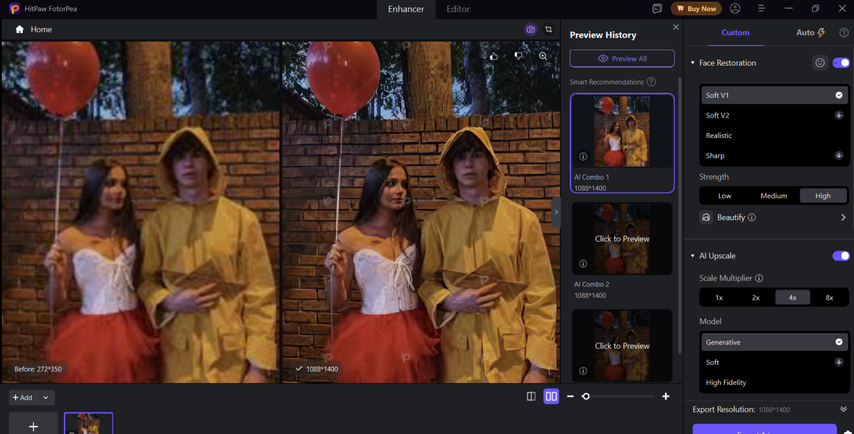Download the Soft upscale model

(839, 362)
